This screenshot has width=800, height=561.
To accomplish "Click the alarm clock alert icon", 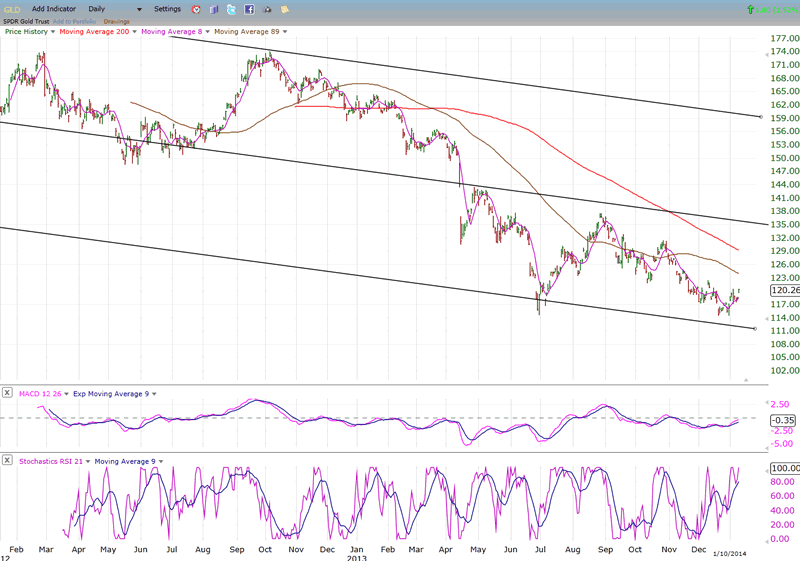I will click(x=196, y=9).
